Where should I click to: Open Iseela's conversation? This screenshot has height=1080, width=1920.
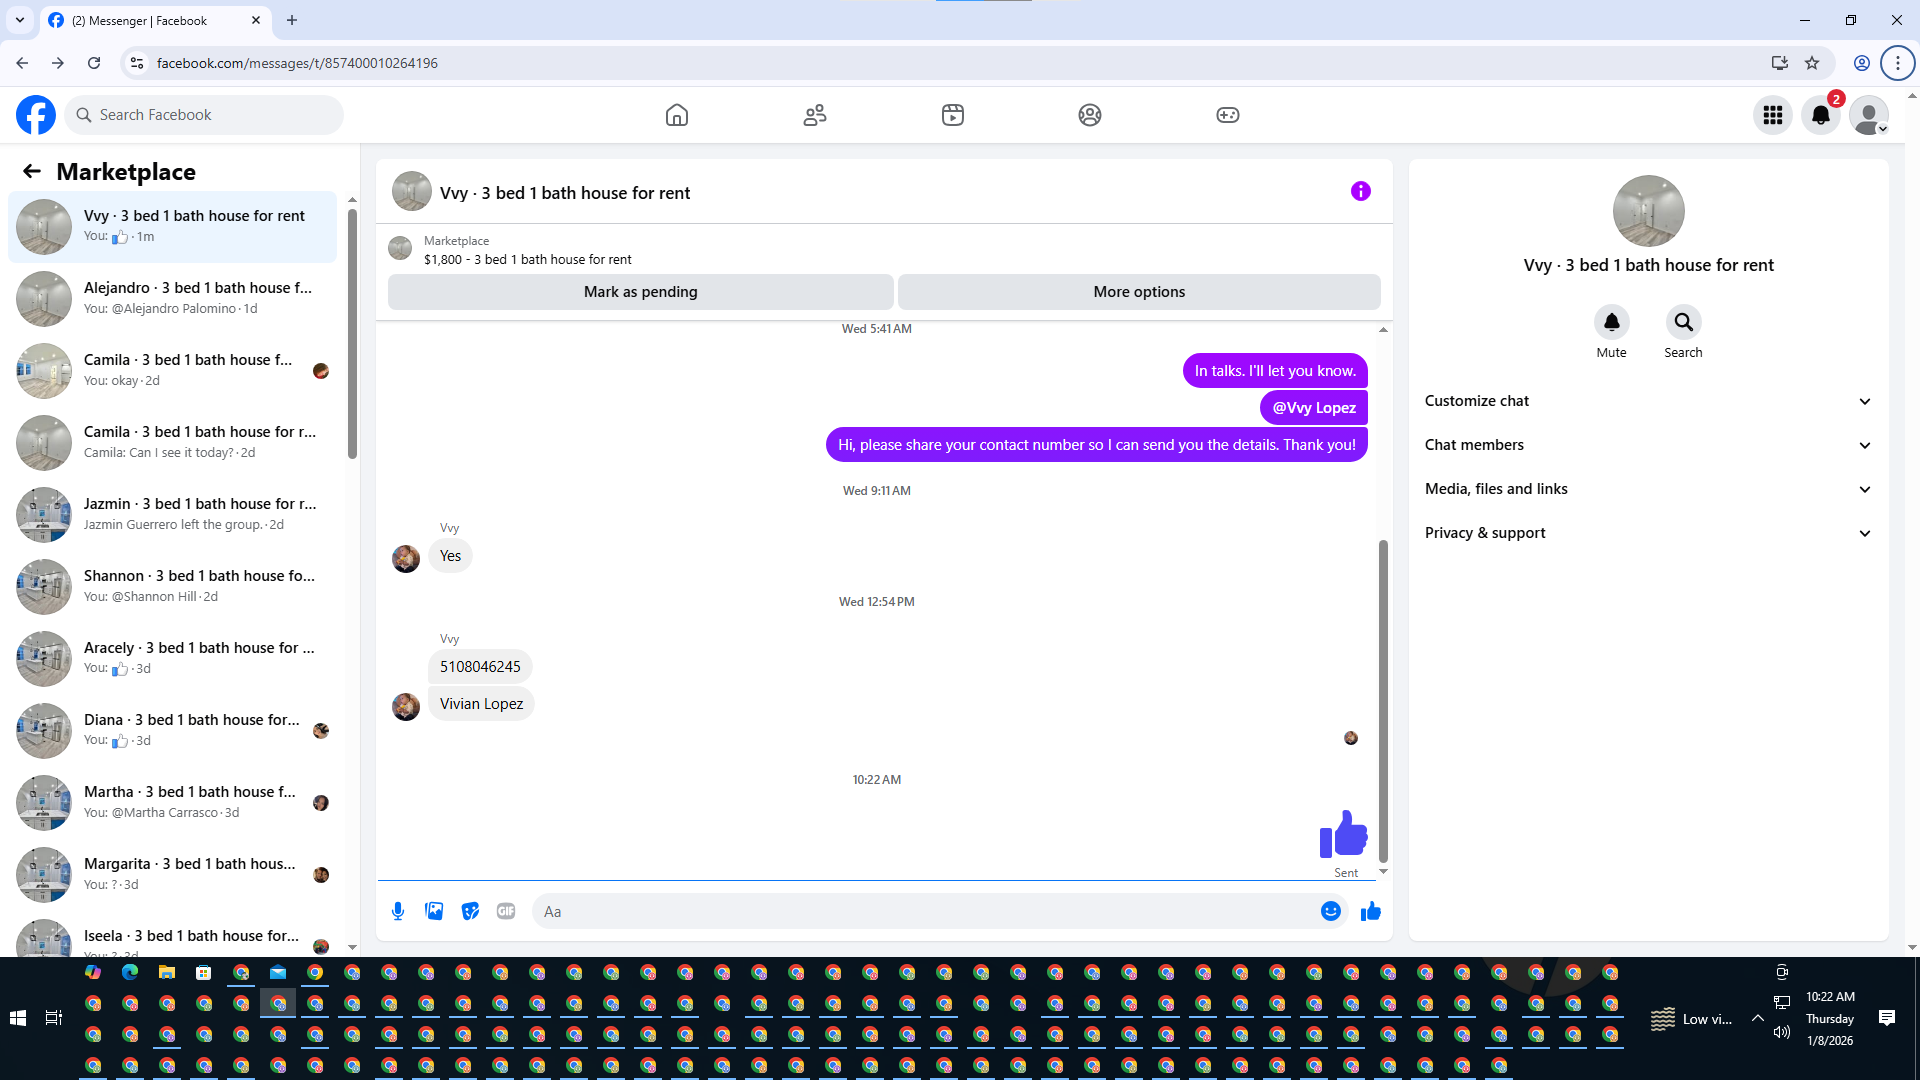172,936
